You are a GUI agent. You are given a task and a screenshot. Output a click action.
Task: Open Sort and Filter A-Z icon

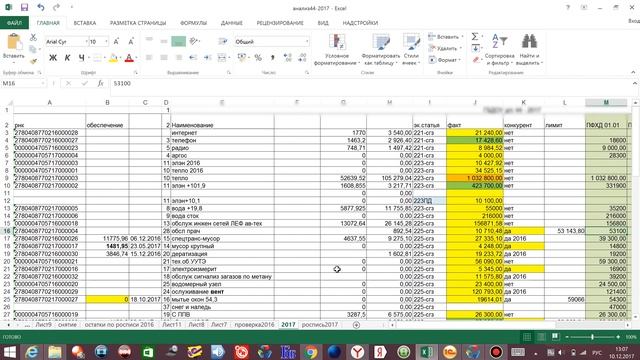tap(500, 42)
